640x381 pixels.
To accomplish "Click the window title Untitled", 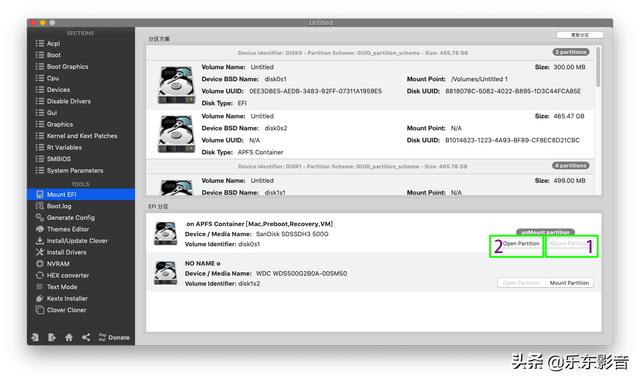I will 320,22.
